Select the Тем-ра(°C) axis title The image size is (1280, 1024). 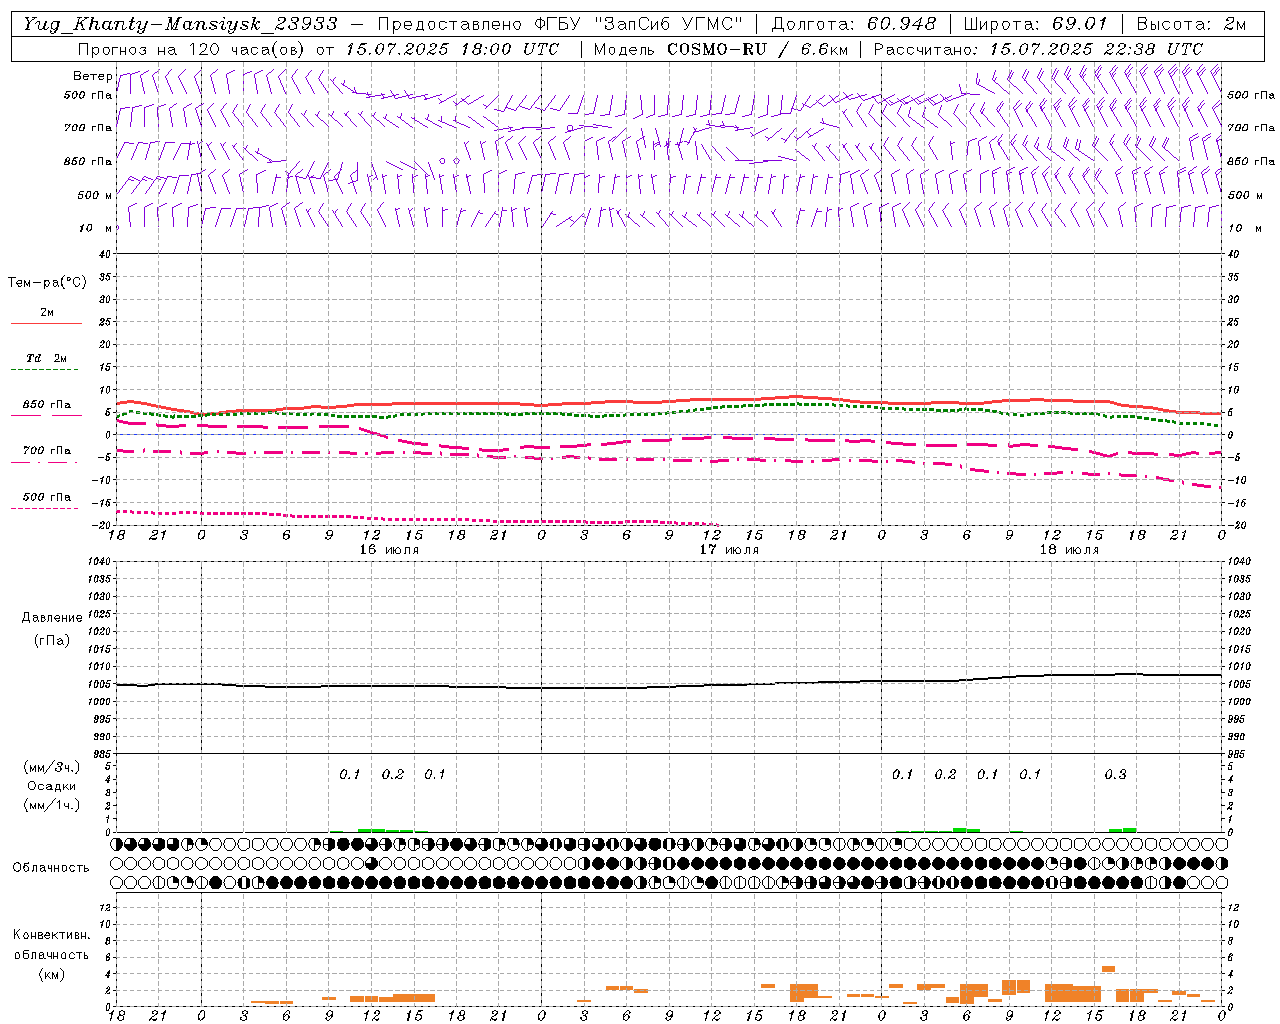click(x=47, y=283)
